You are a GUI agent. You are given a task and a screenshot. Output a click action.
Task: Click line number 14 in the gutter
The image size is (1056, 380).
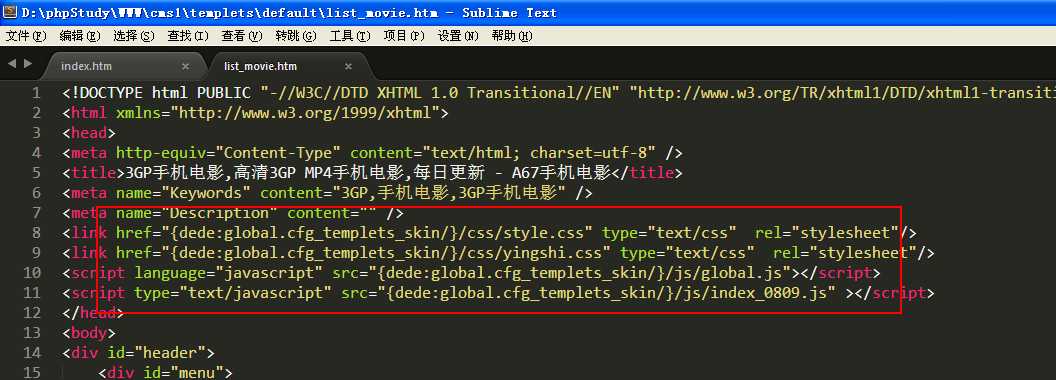pos(32,352)
